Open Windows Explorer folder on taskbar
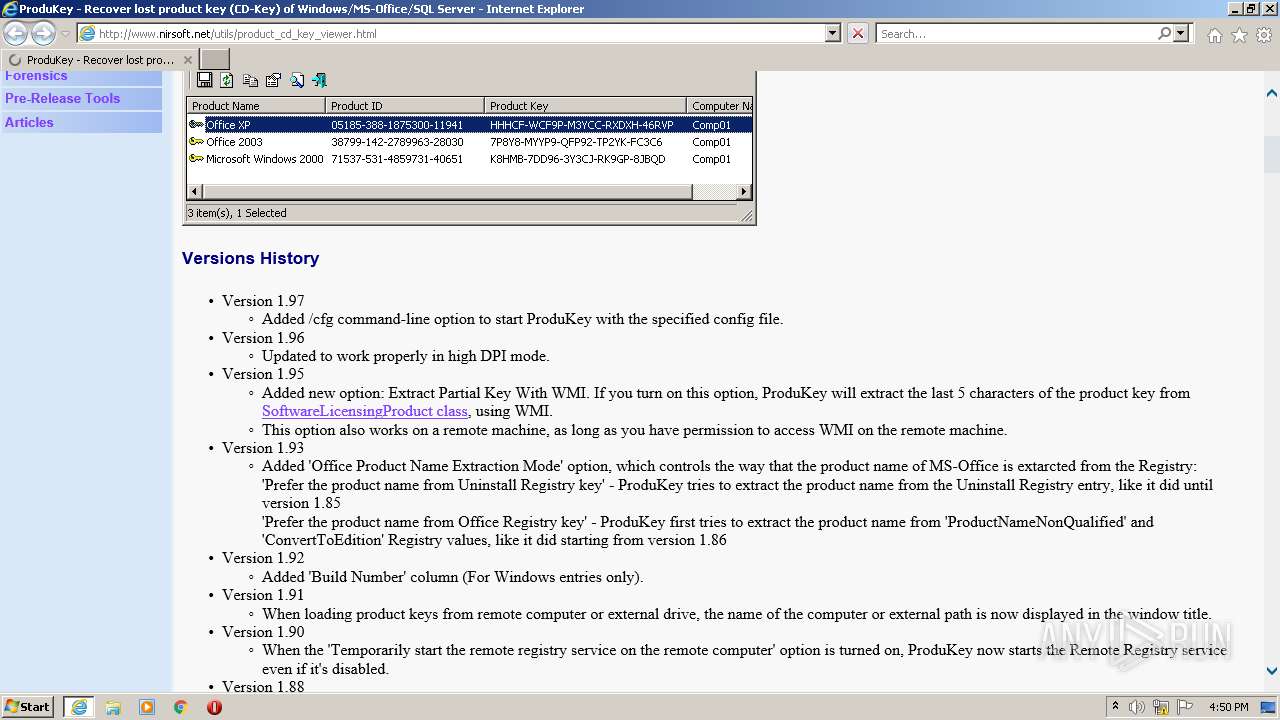 pos(113,707)
